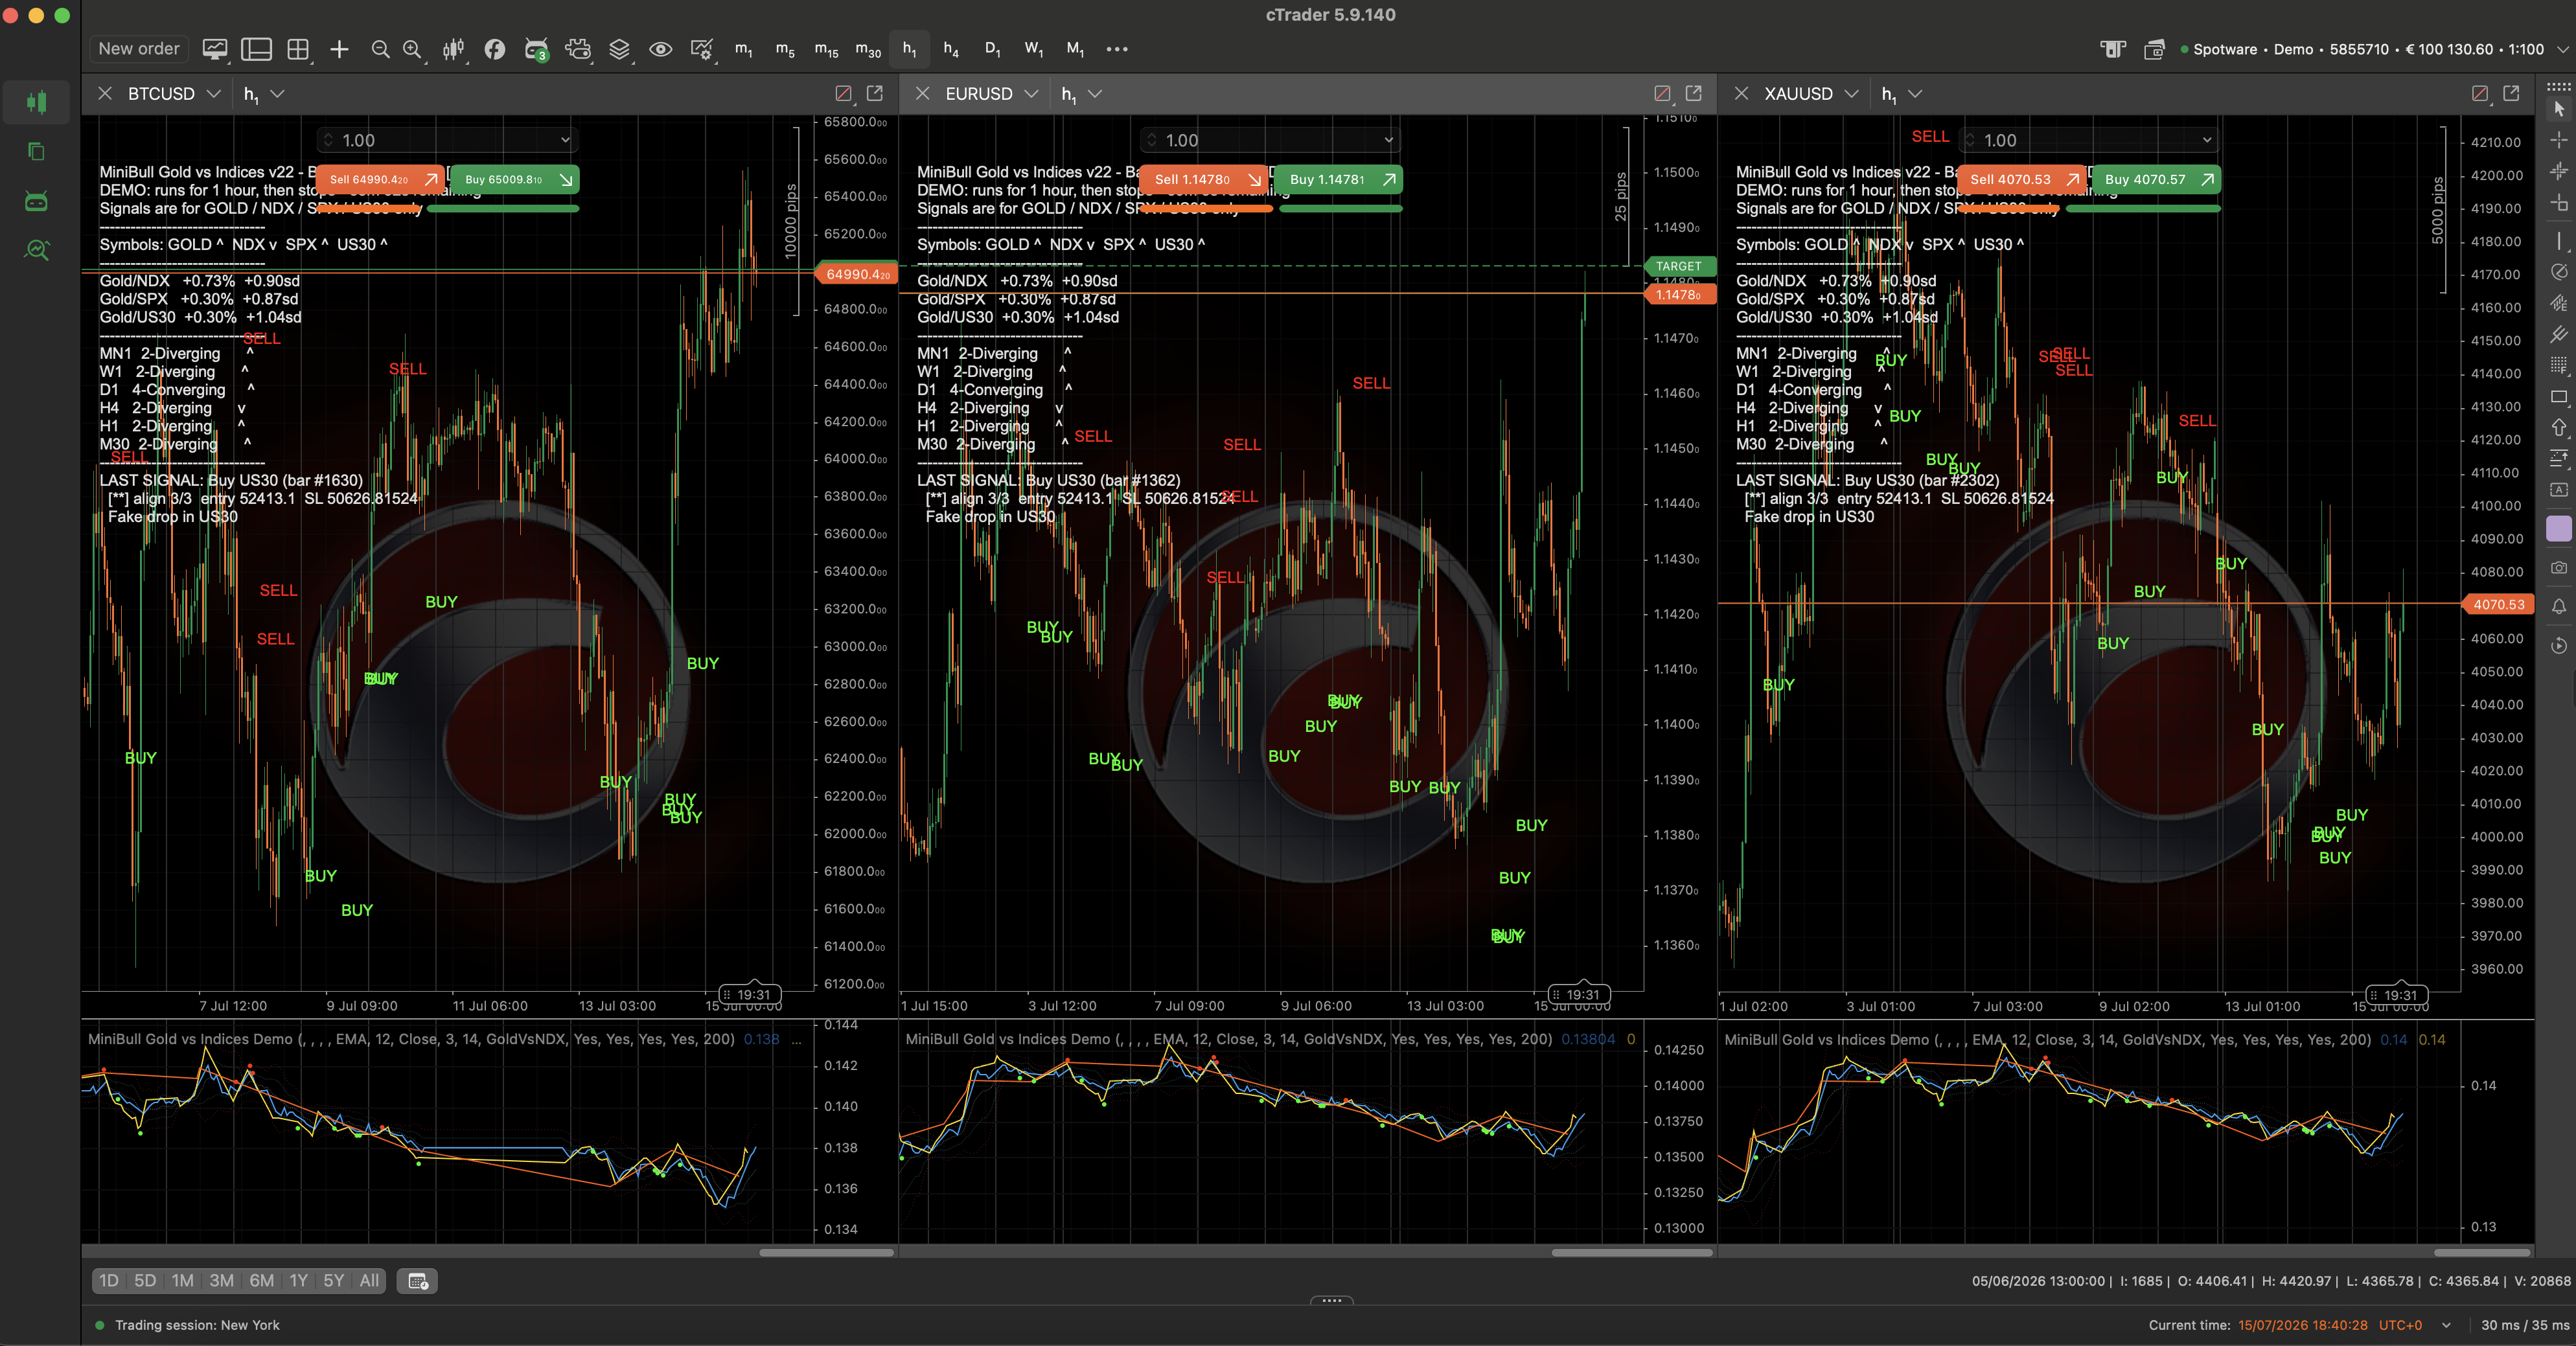Select the All range button
The image size is (2576, 1346).
pos(369,1281)
